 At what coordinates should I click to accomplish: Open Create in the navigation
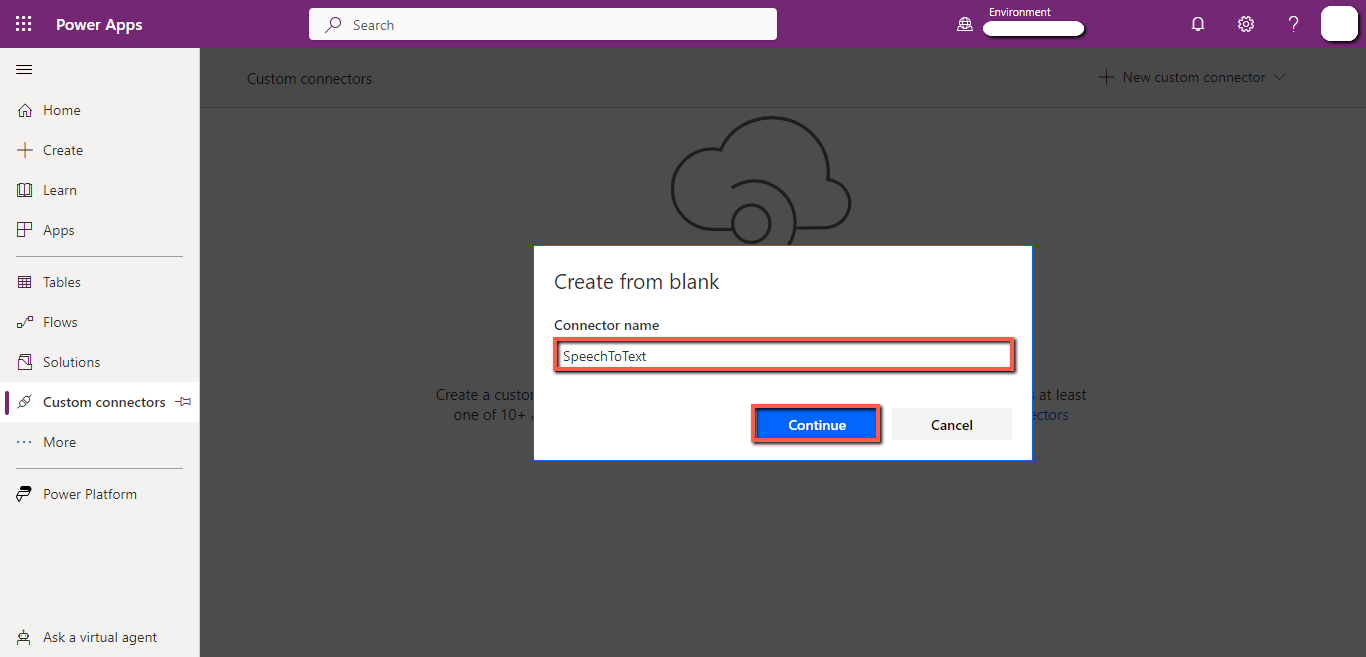click(63, 150)
